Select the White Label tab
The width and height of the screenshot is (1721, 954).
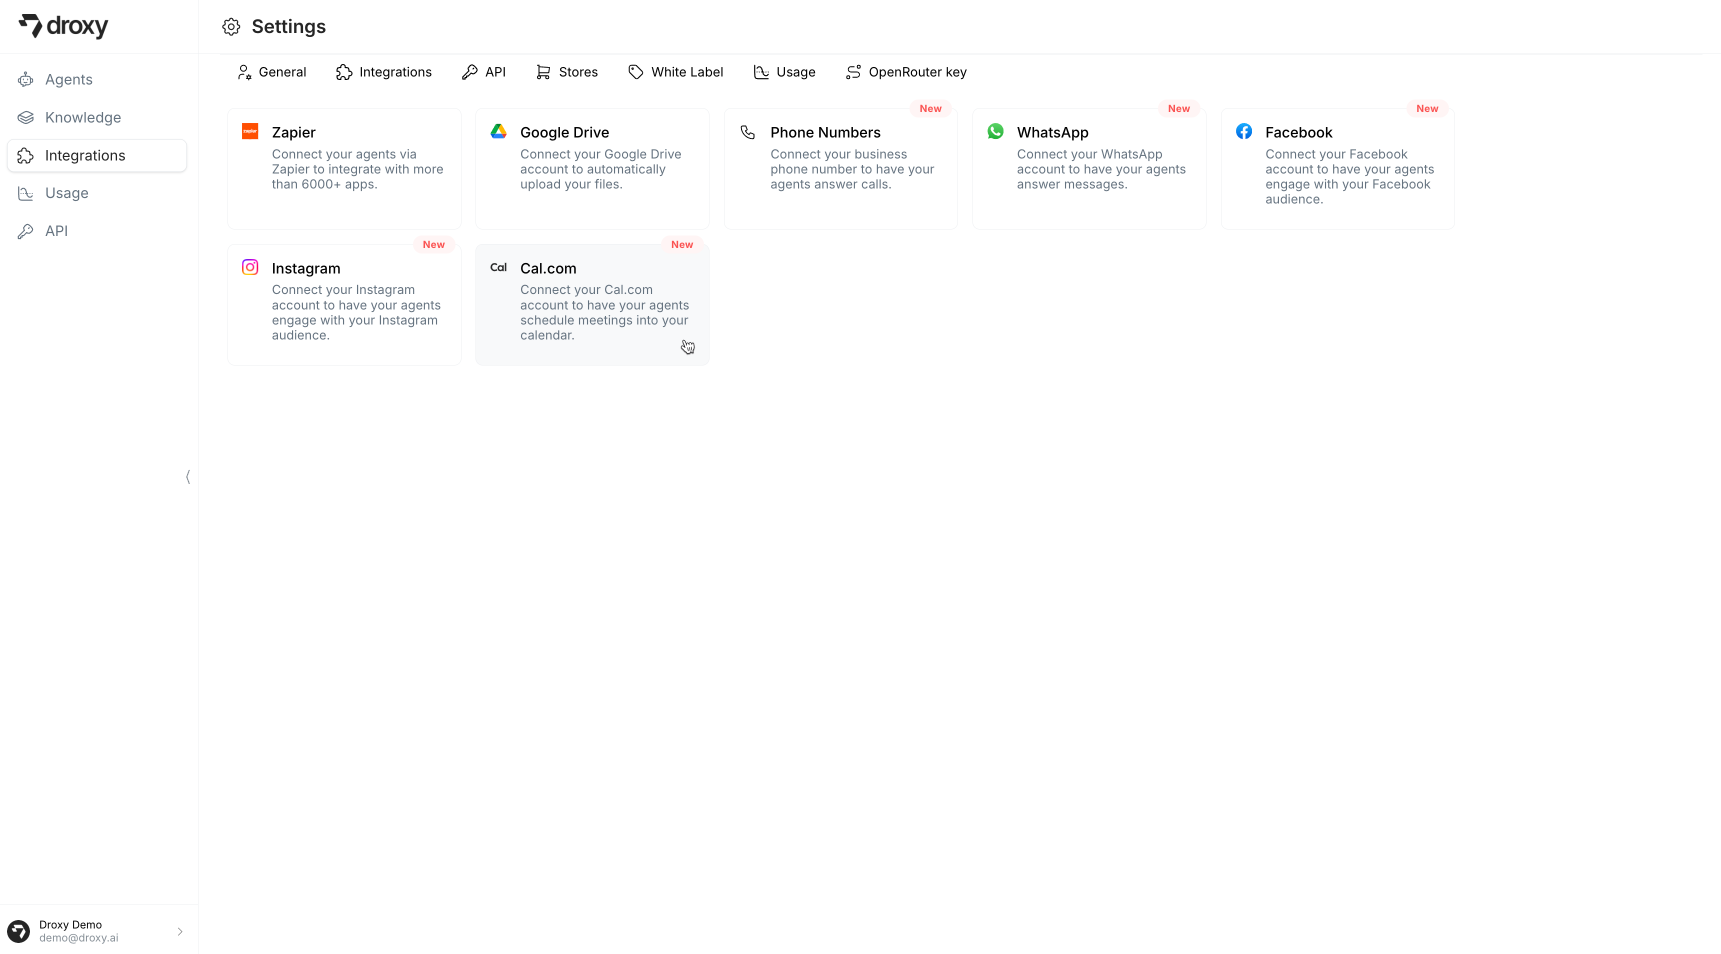(676, 72)
